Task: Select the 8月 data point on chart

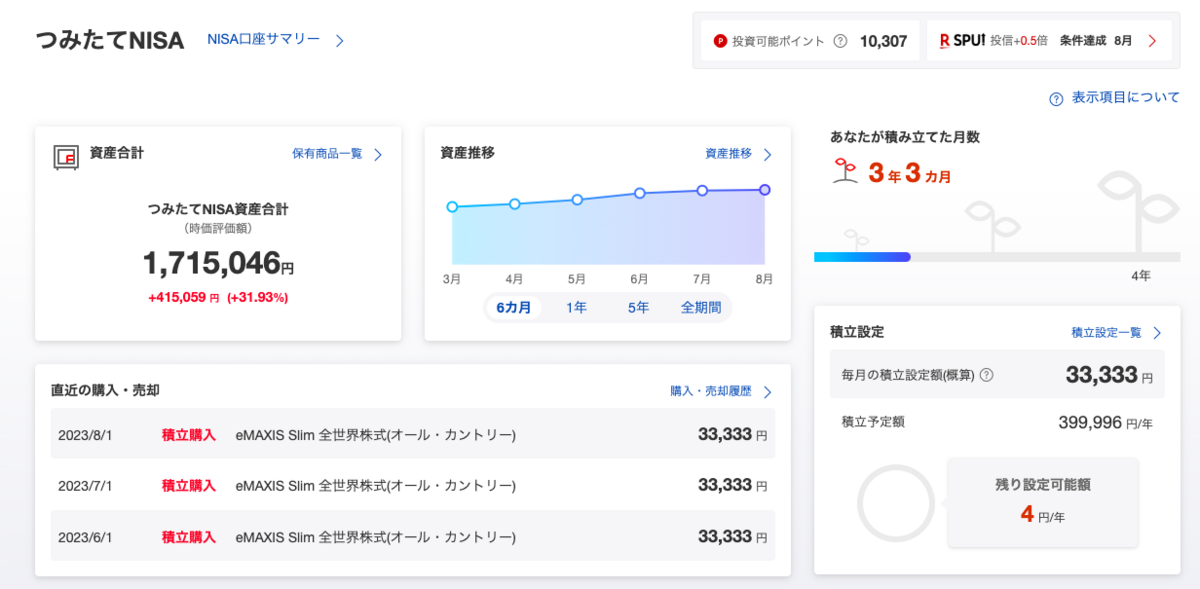Action: (765, 189)
